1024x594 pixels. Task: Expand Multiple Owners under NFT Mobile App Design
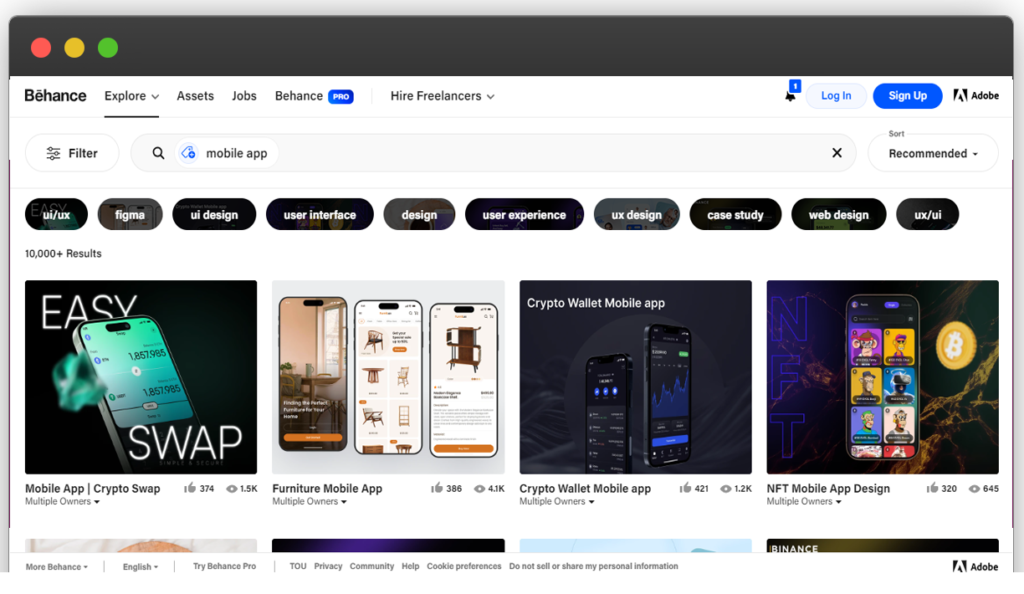click(804, 501)
